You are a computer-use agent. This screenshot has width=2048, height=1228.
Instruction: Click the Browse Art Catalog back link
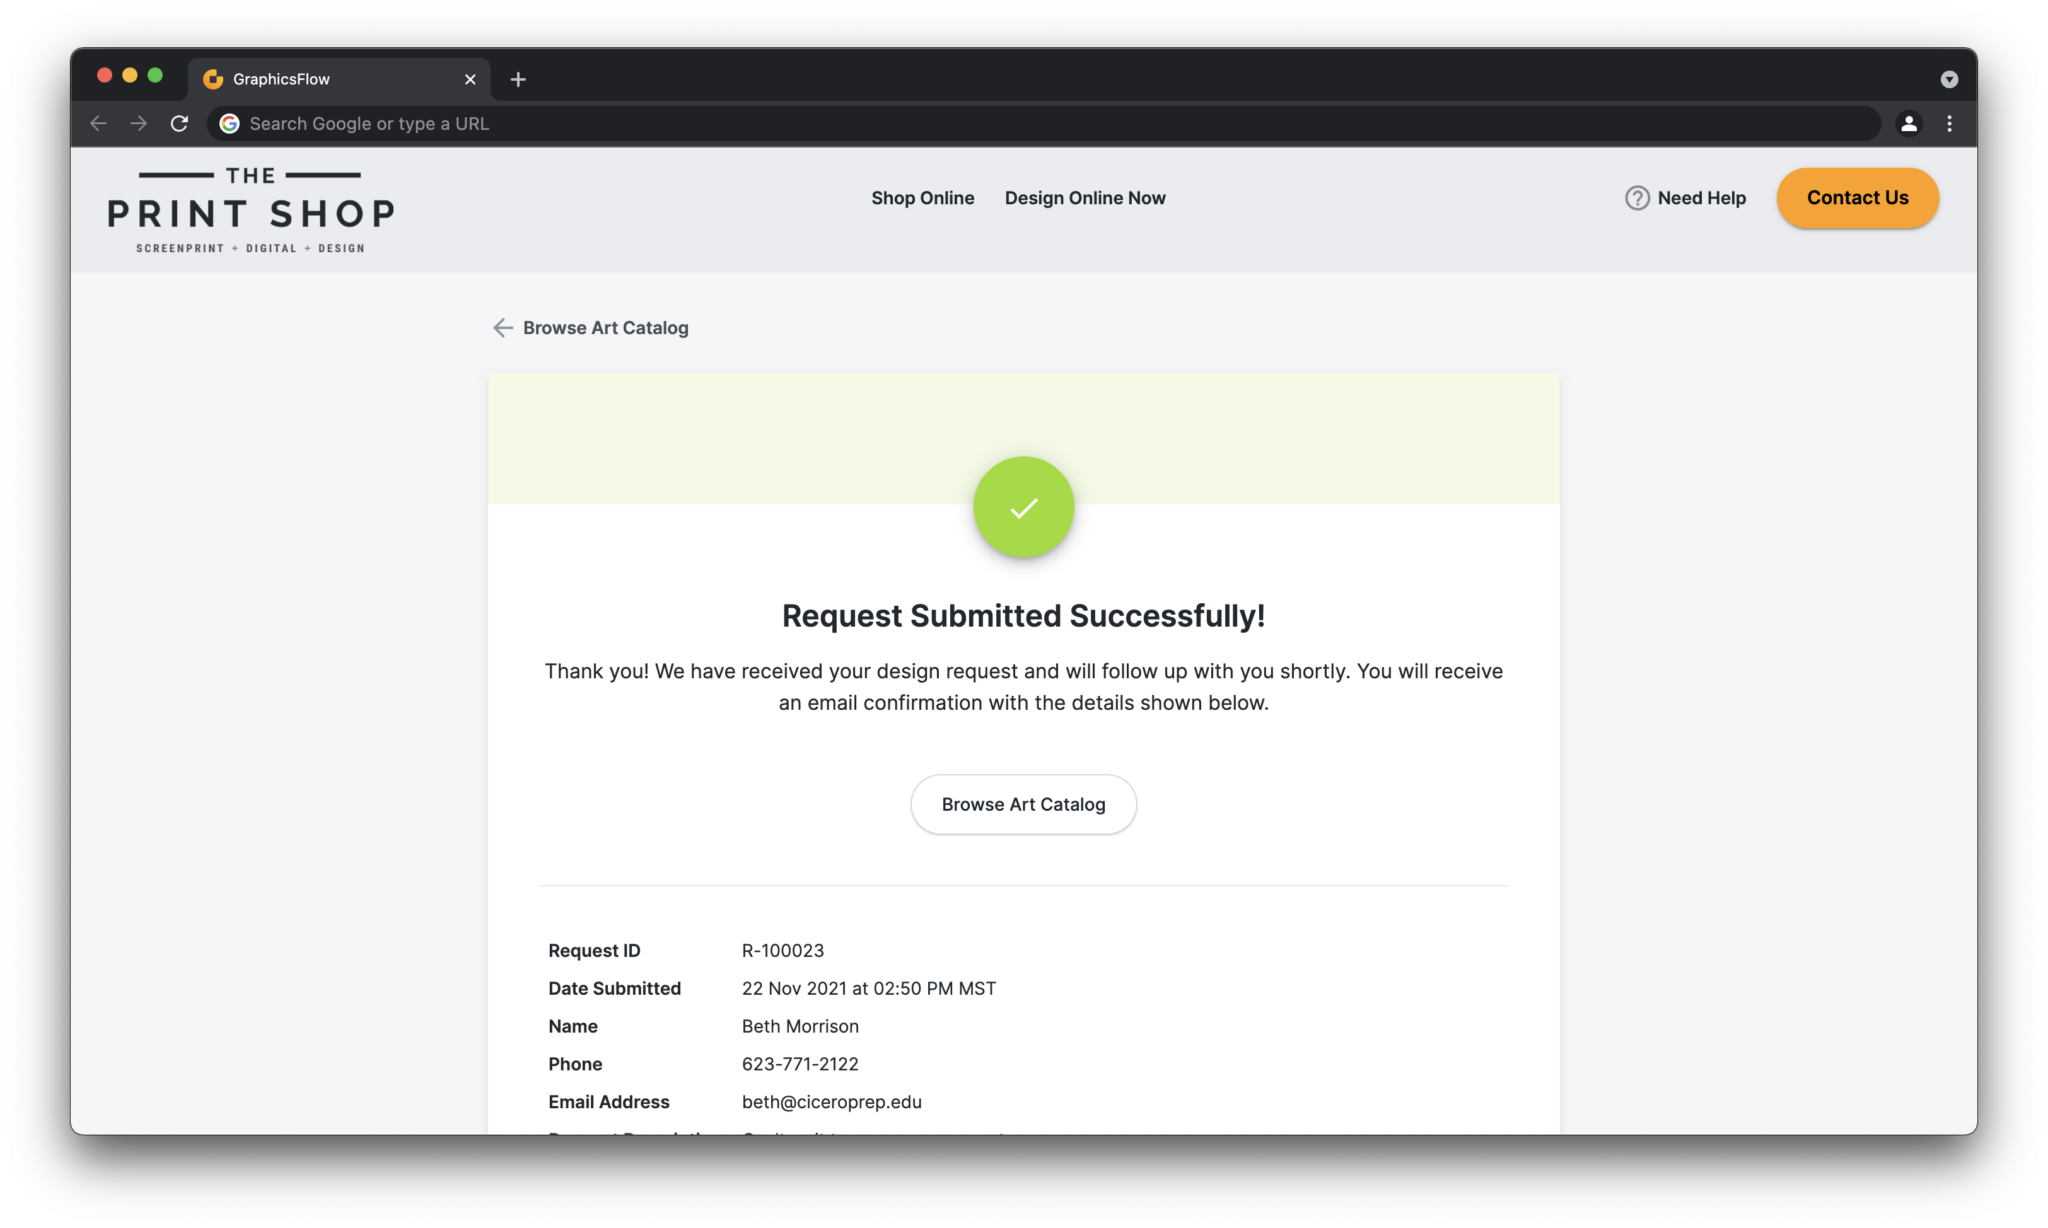(589, 327)
